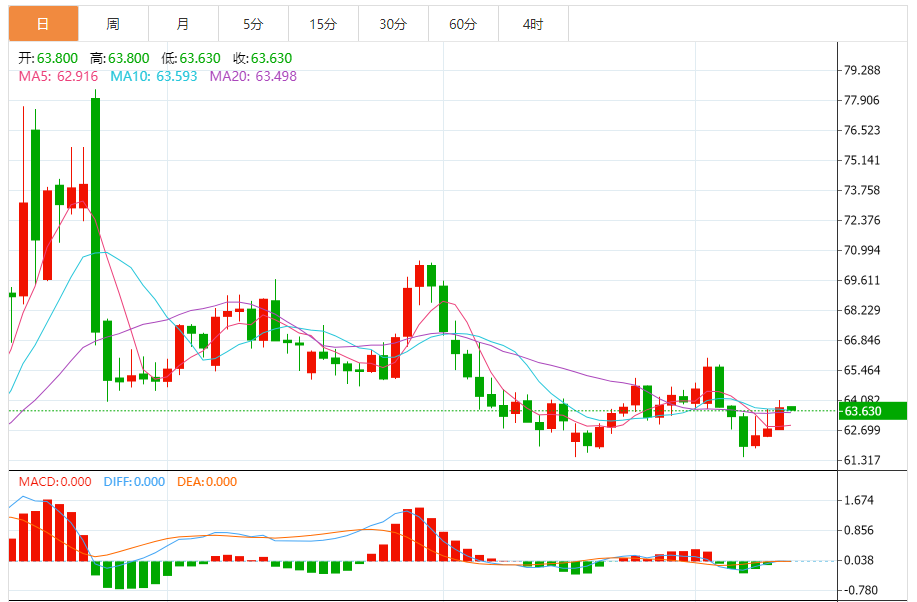Click the MA10: 63.593 indicator label
Screen dimensions: 917x602
click(154, 77)
